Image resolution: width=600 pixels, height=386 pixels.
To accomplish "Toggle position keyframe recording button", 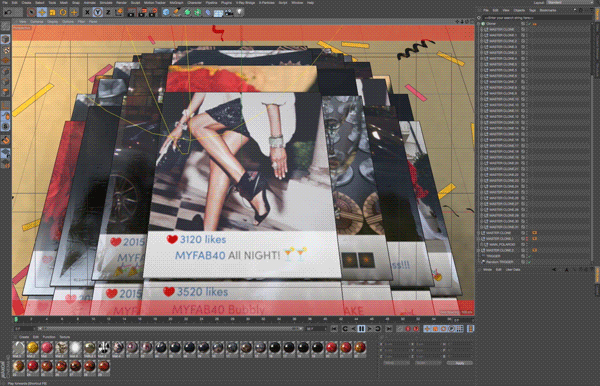I will tap(427, 329).
